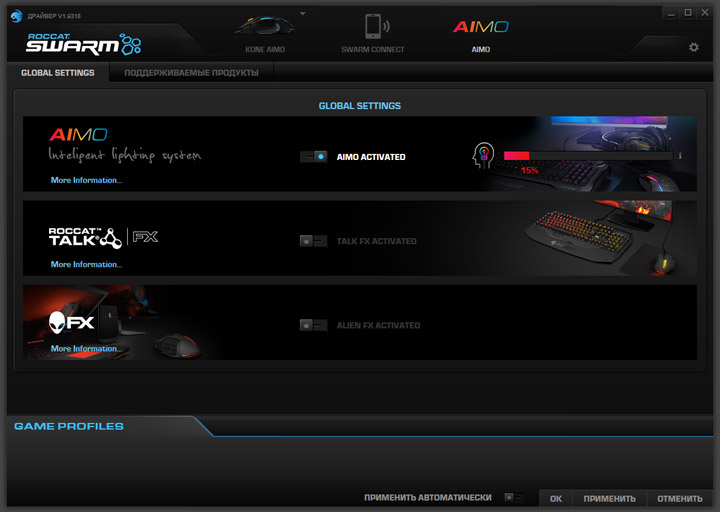Expand the device dropdown arrow near Kone AIMO

pyautogui.click(x=303, y=14)
